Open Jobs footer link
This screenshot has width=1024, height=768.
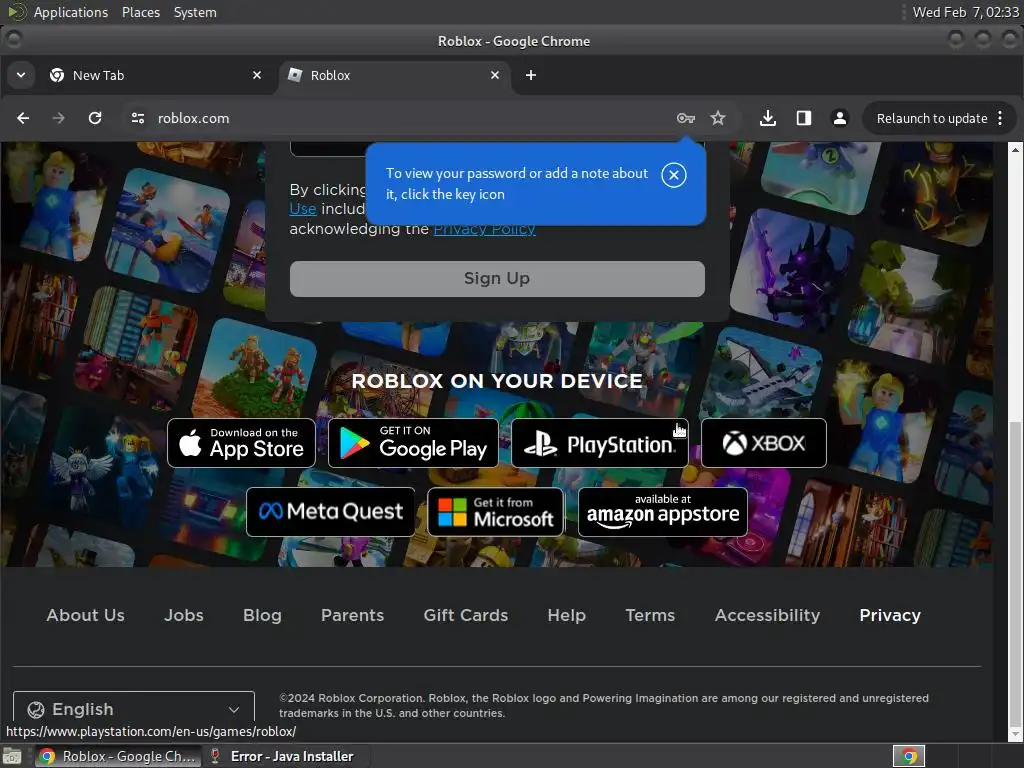(184, 615)
